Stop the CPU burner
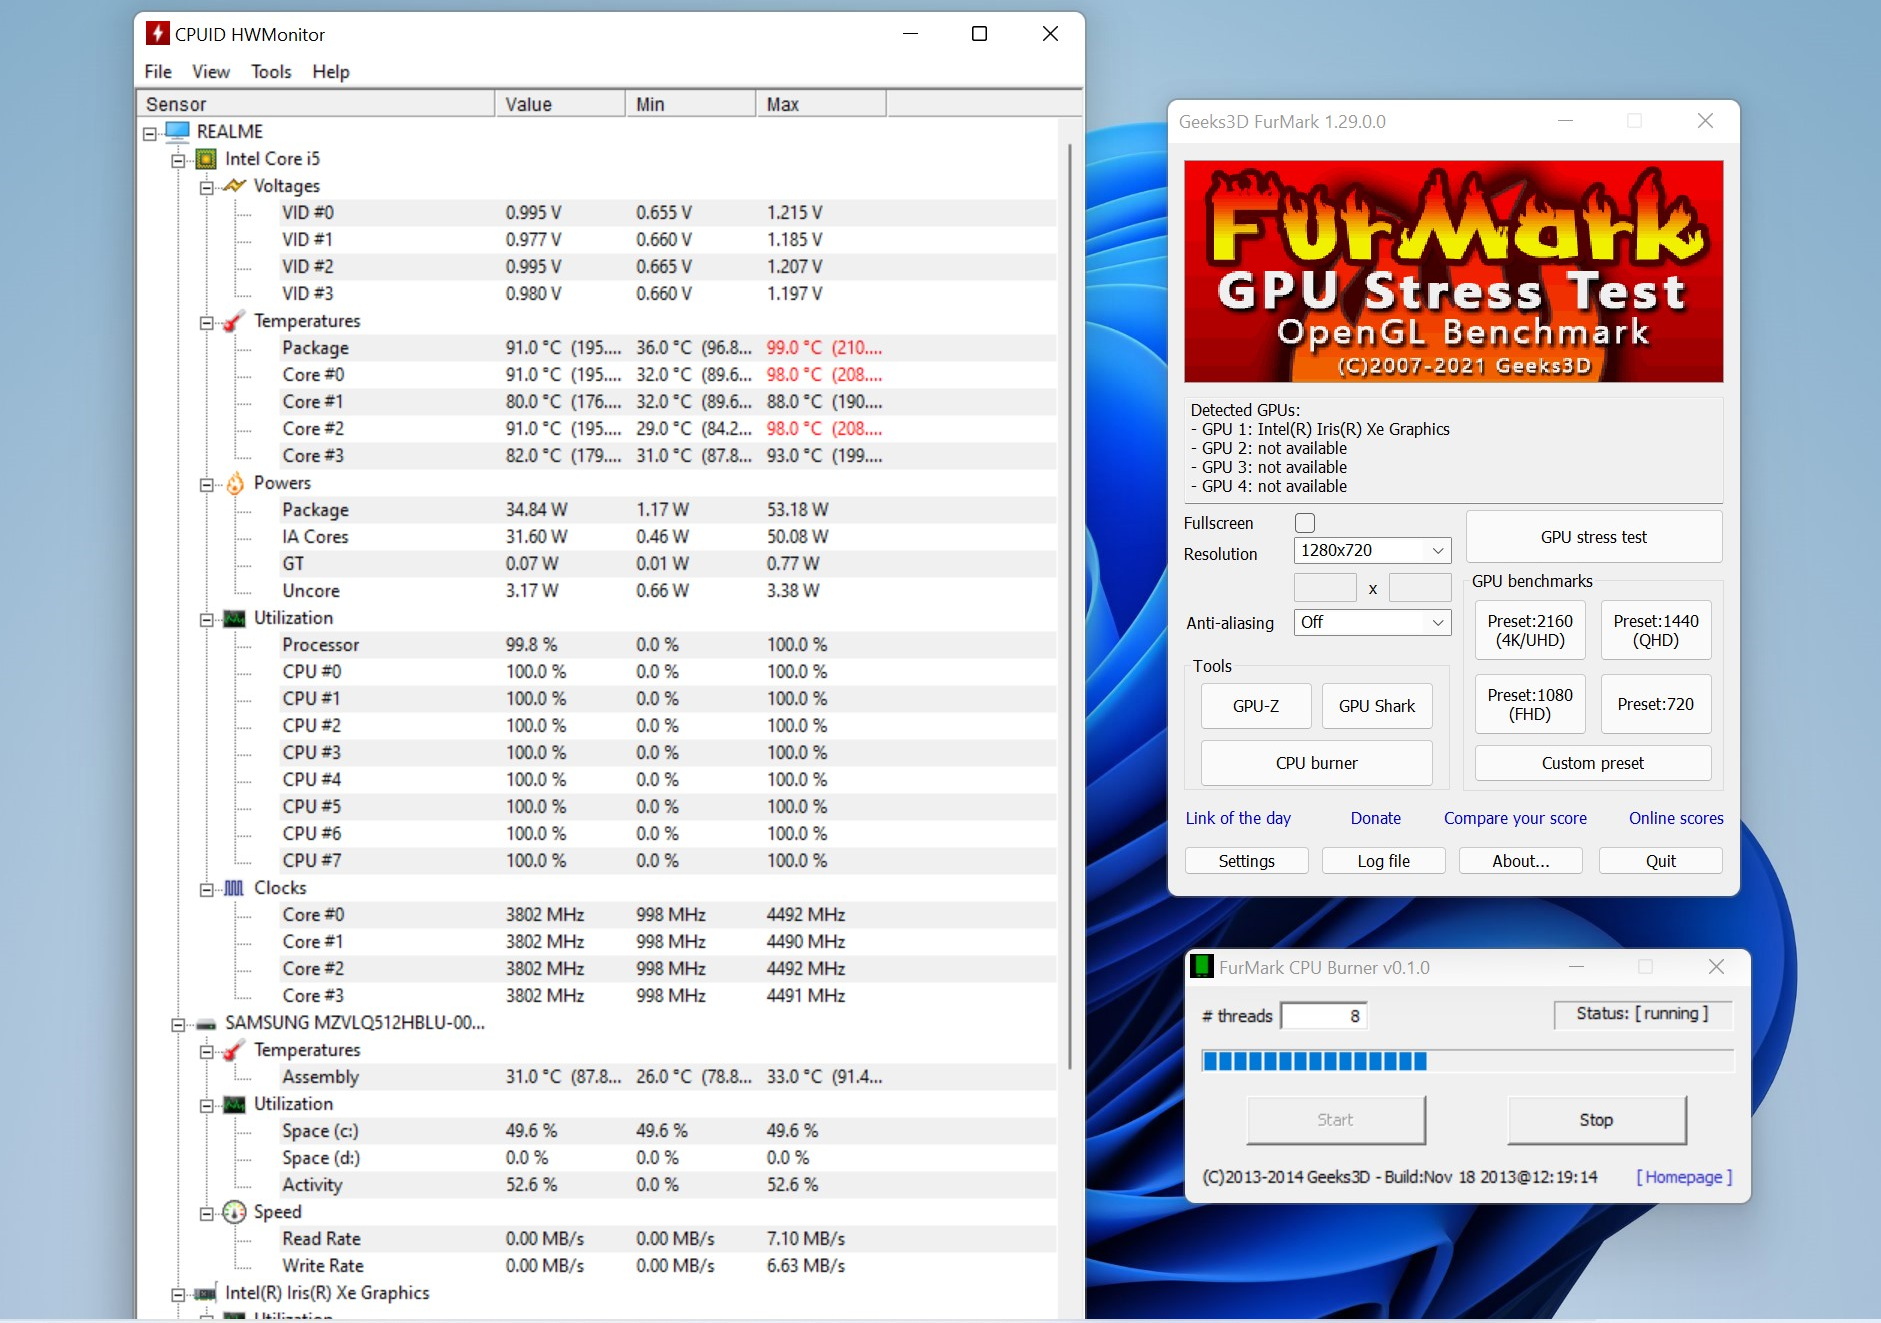This screenshot has width=1881, height=1323. pos(1596,1120)
